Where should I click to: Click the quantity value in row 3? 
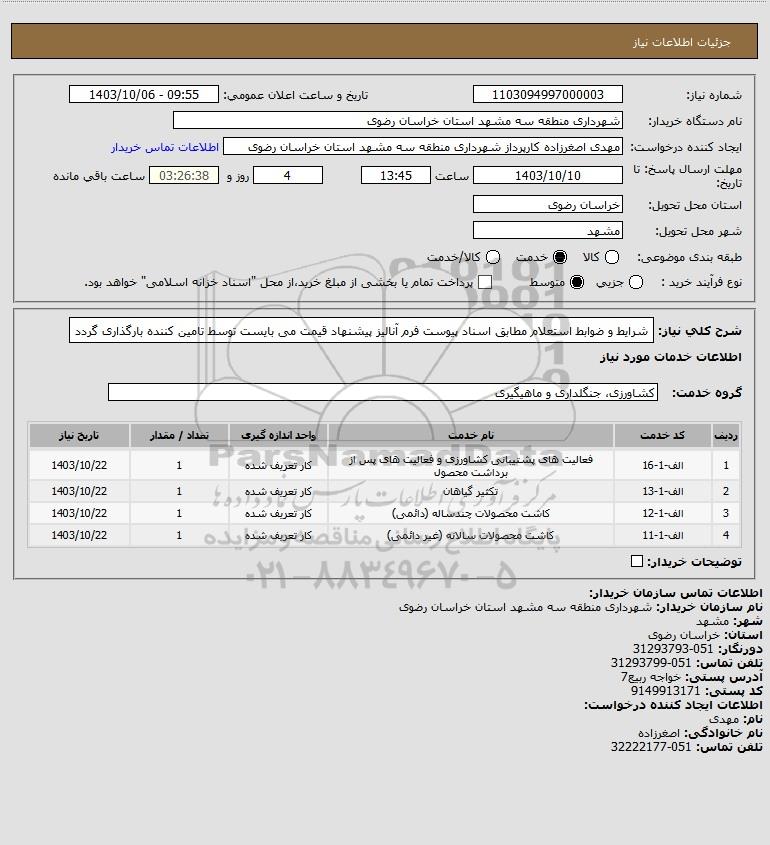[179, 513]
